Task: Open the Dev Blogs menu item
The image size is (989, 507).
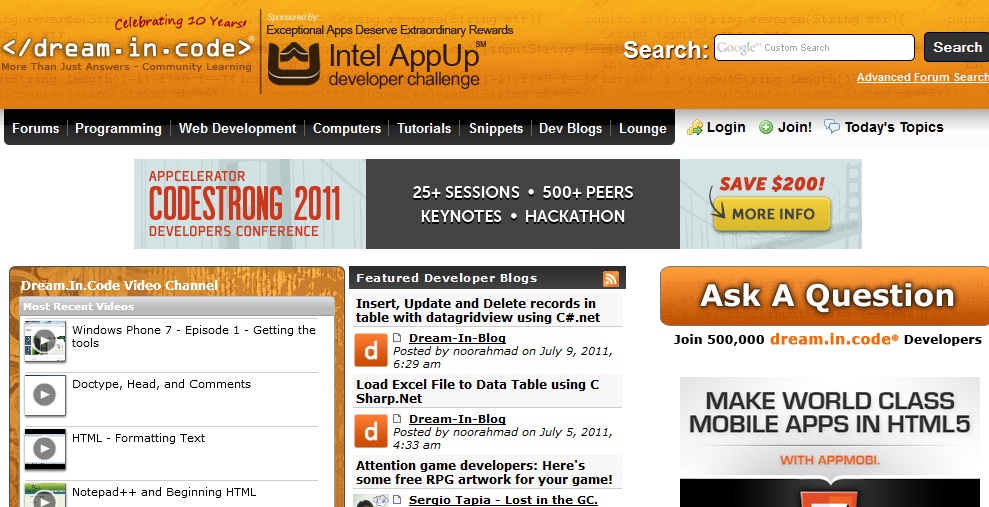Action: point(570,128)
